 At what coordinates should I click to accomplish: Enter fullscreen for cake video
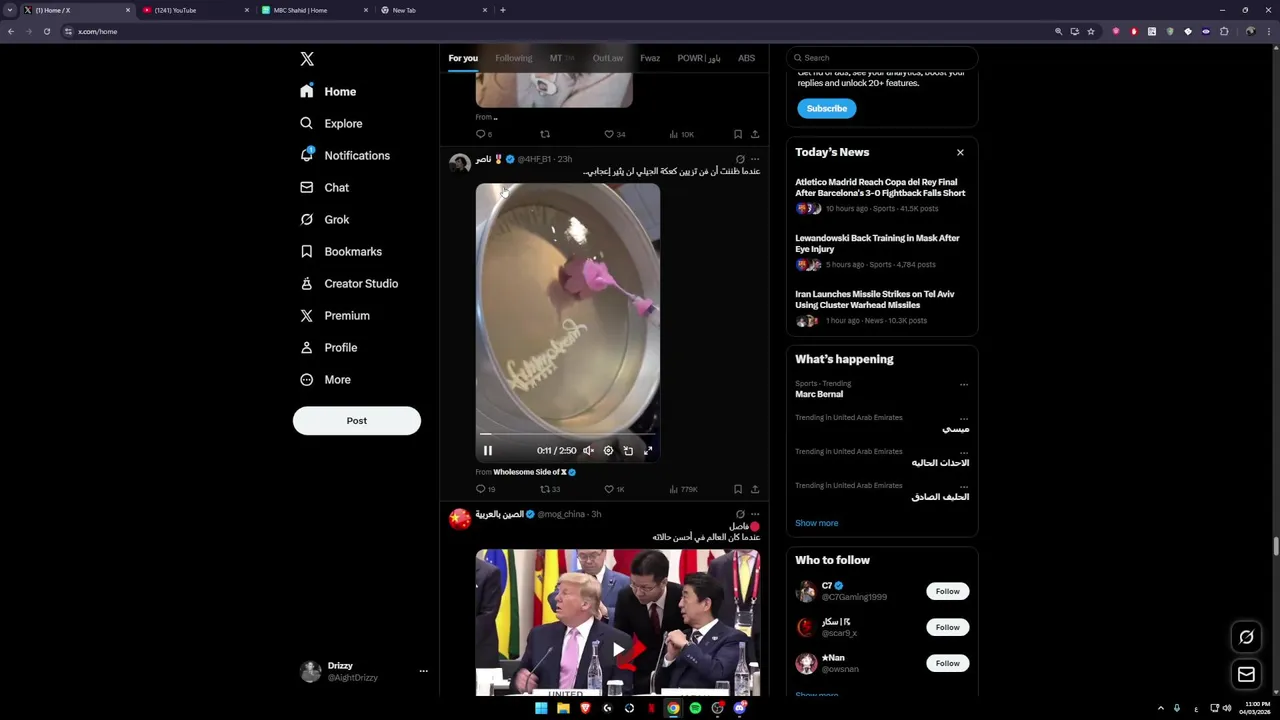648,451
